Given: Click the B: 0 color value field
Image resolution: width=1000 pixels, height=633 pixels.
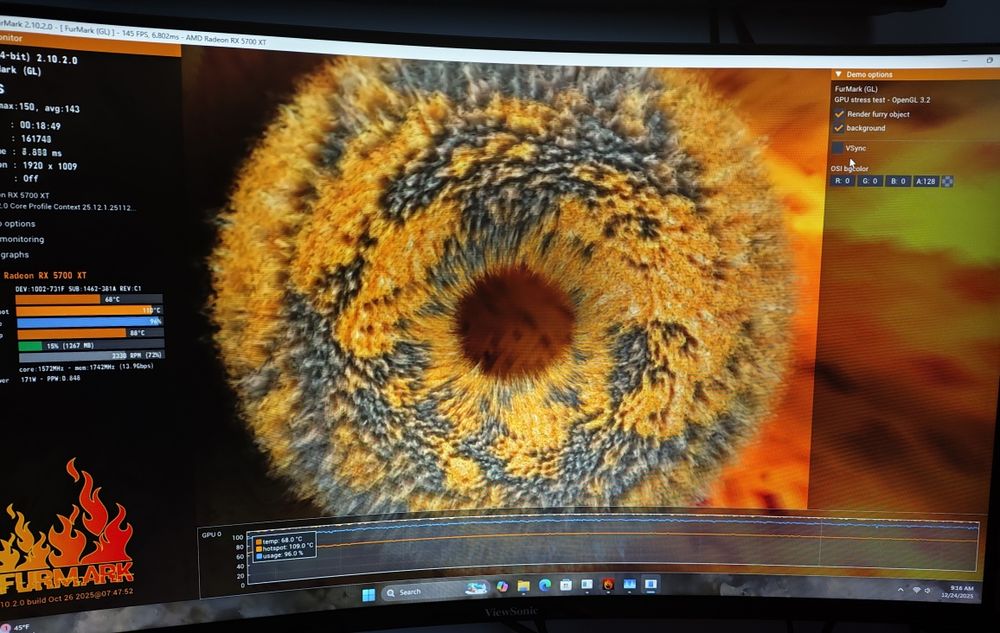Looking at the screenshot, I should 898,181.
